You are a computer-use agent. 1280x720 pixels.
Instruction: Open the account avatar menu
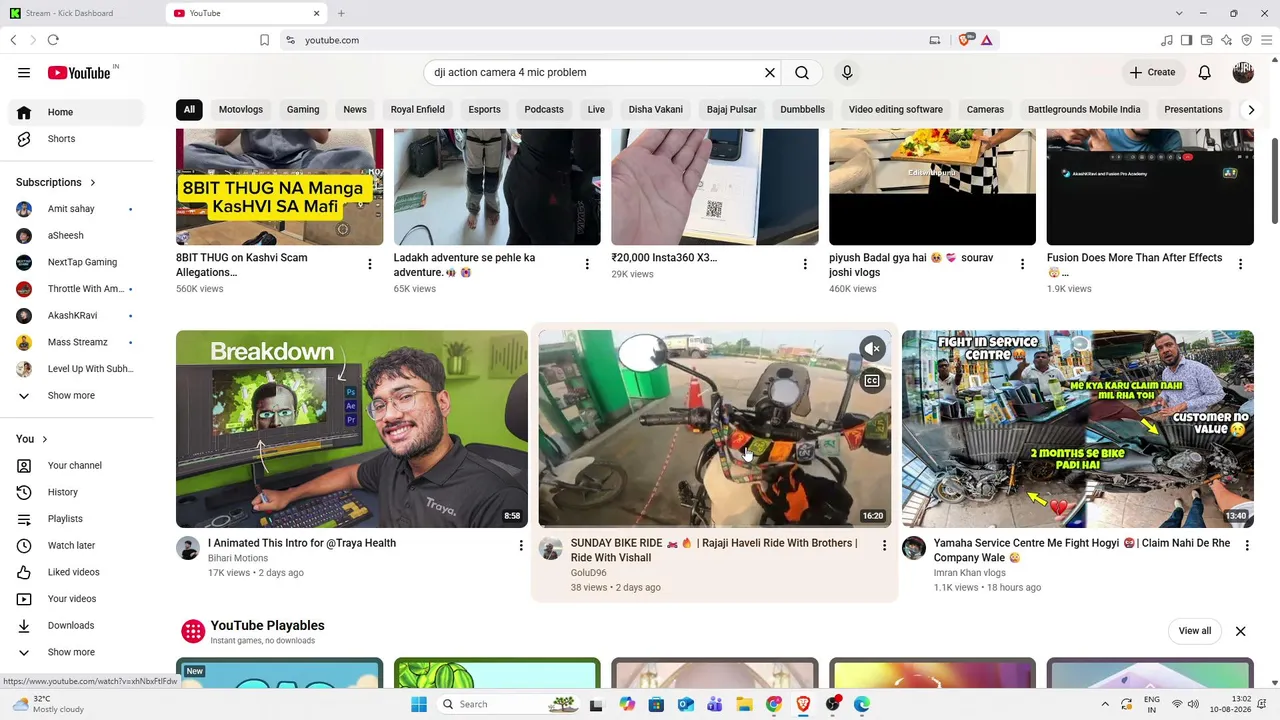pyautogui.click(x=1243, y=72)
